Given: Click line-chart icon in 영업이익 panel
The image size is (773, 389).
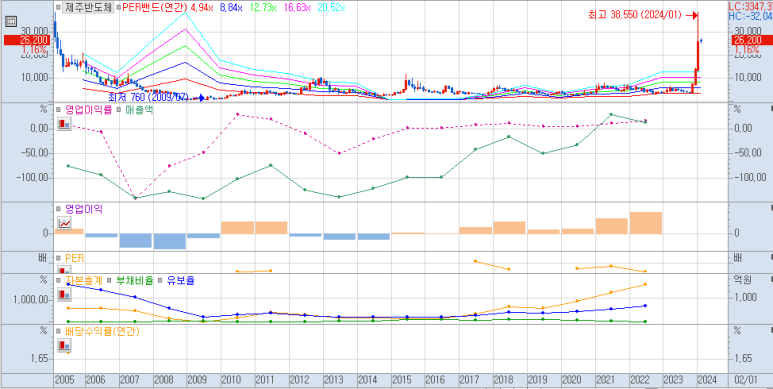Looking at the screenshot, I should [x=65, y=223].
